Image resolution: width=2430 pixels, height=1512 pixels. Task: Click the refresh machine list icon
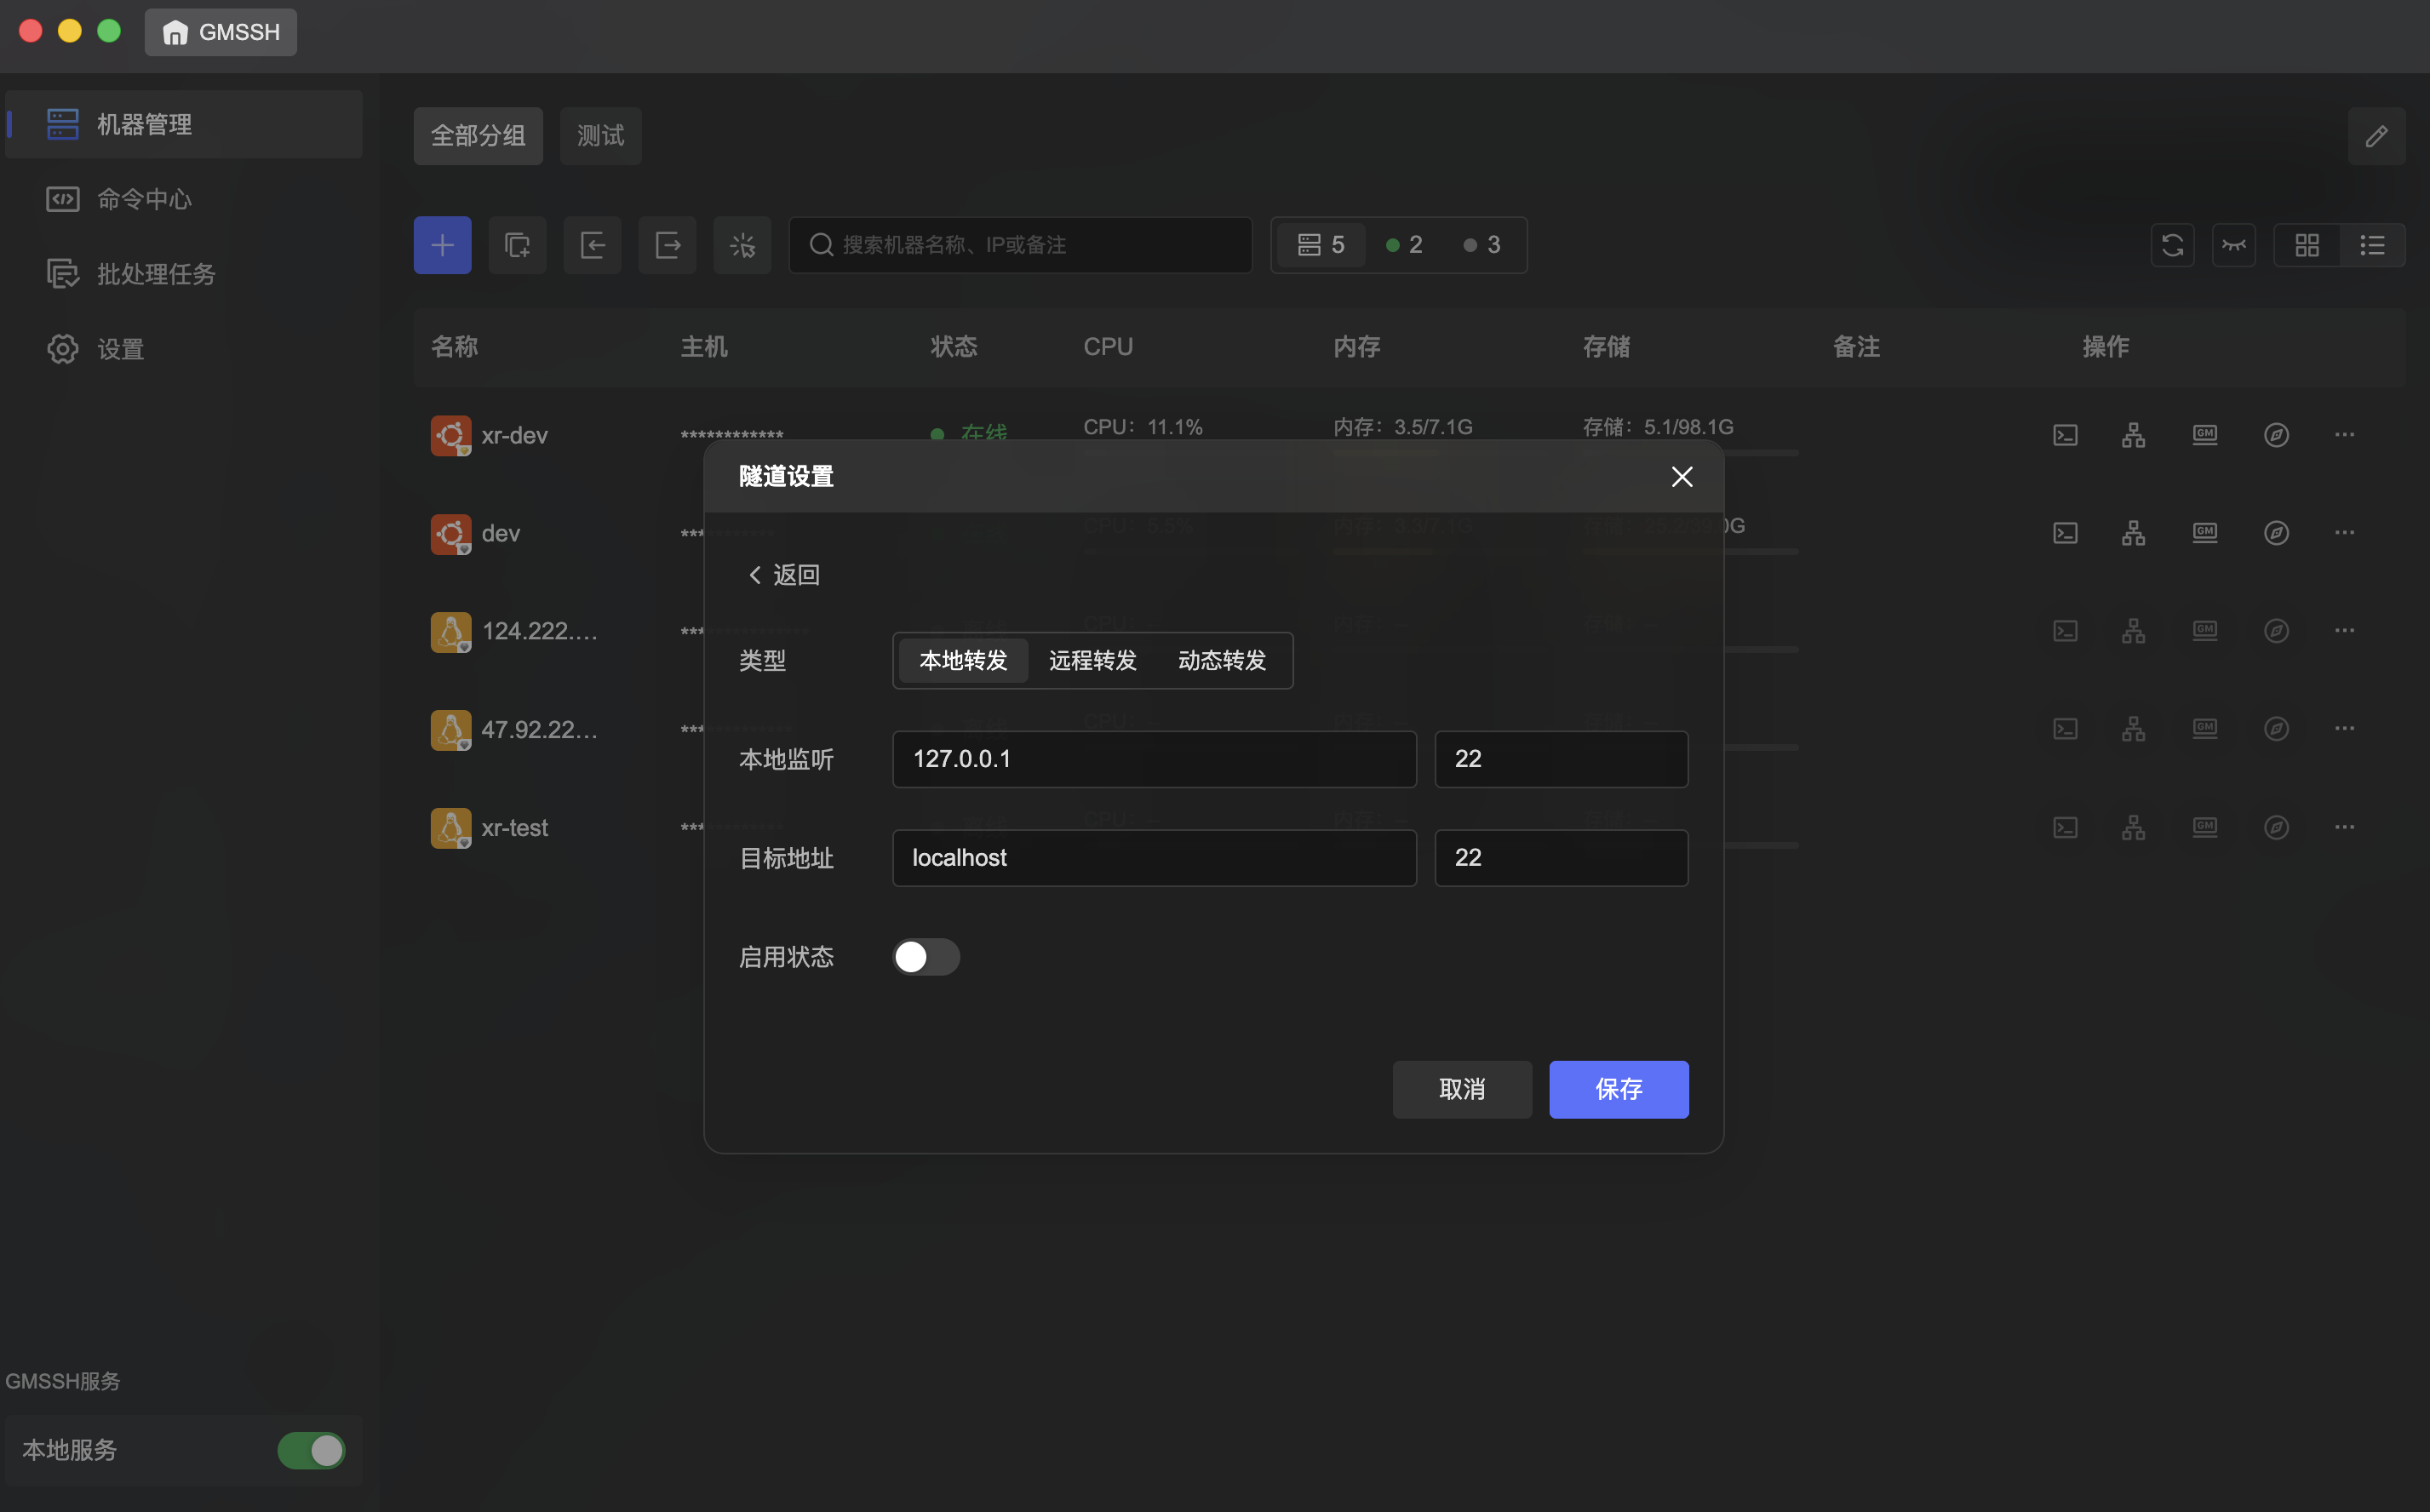click(x=2172, y=245)
